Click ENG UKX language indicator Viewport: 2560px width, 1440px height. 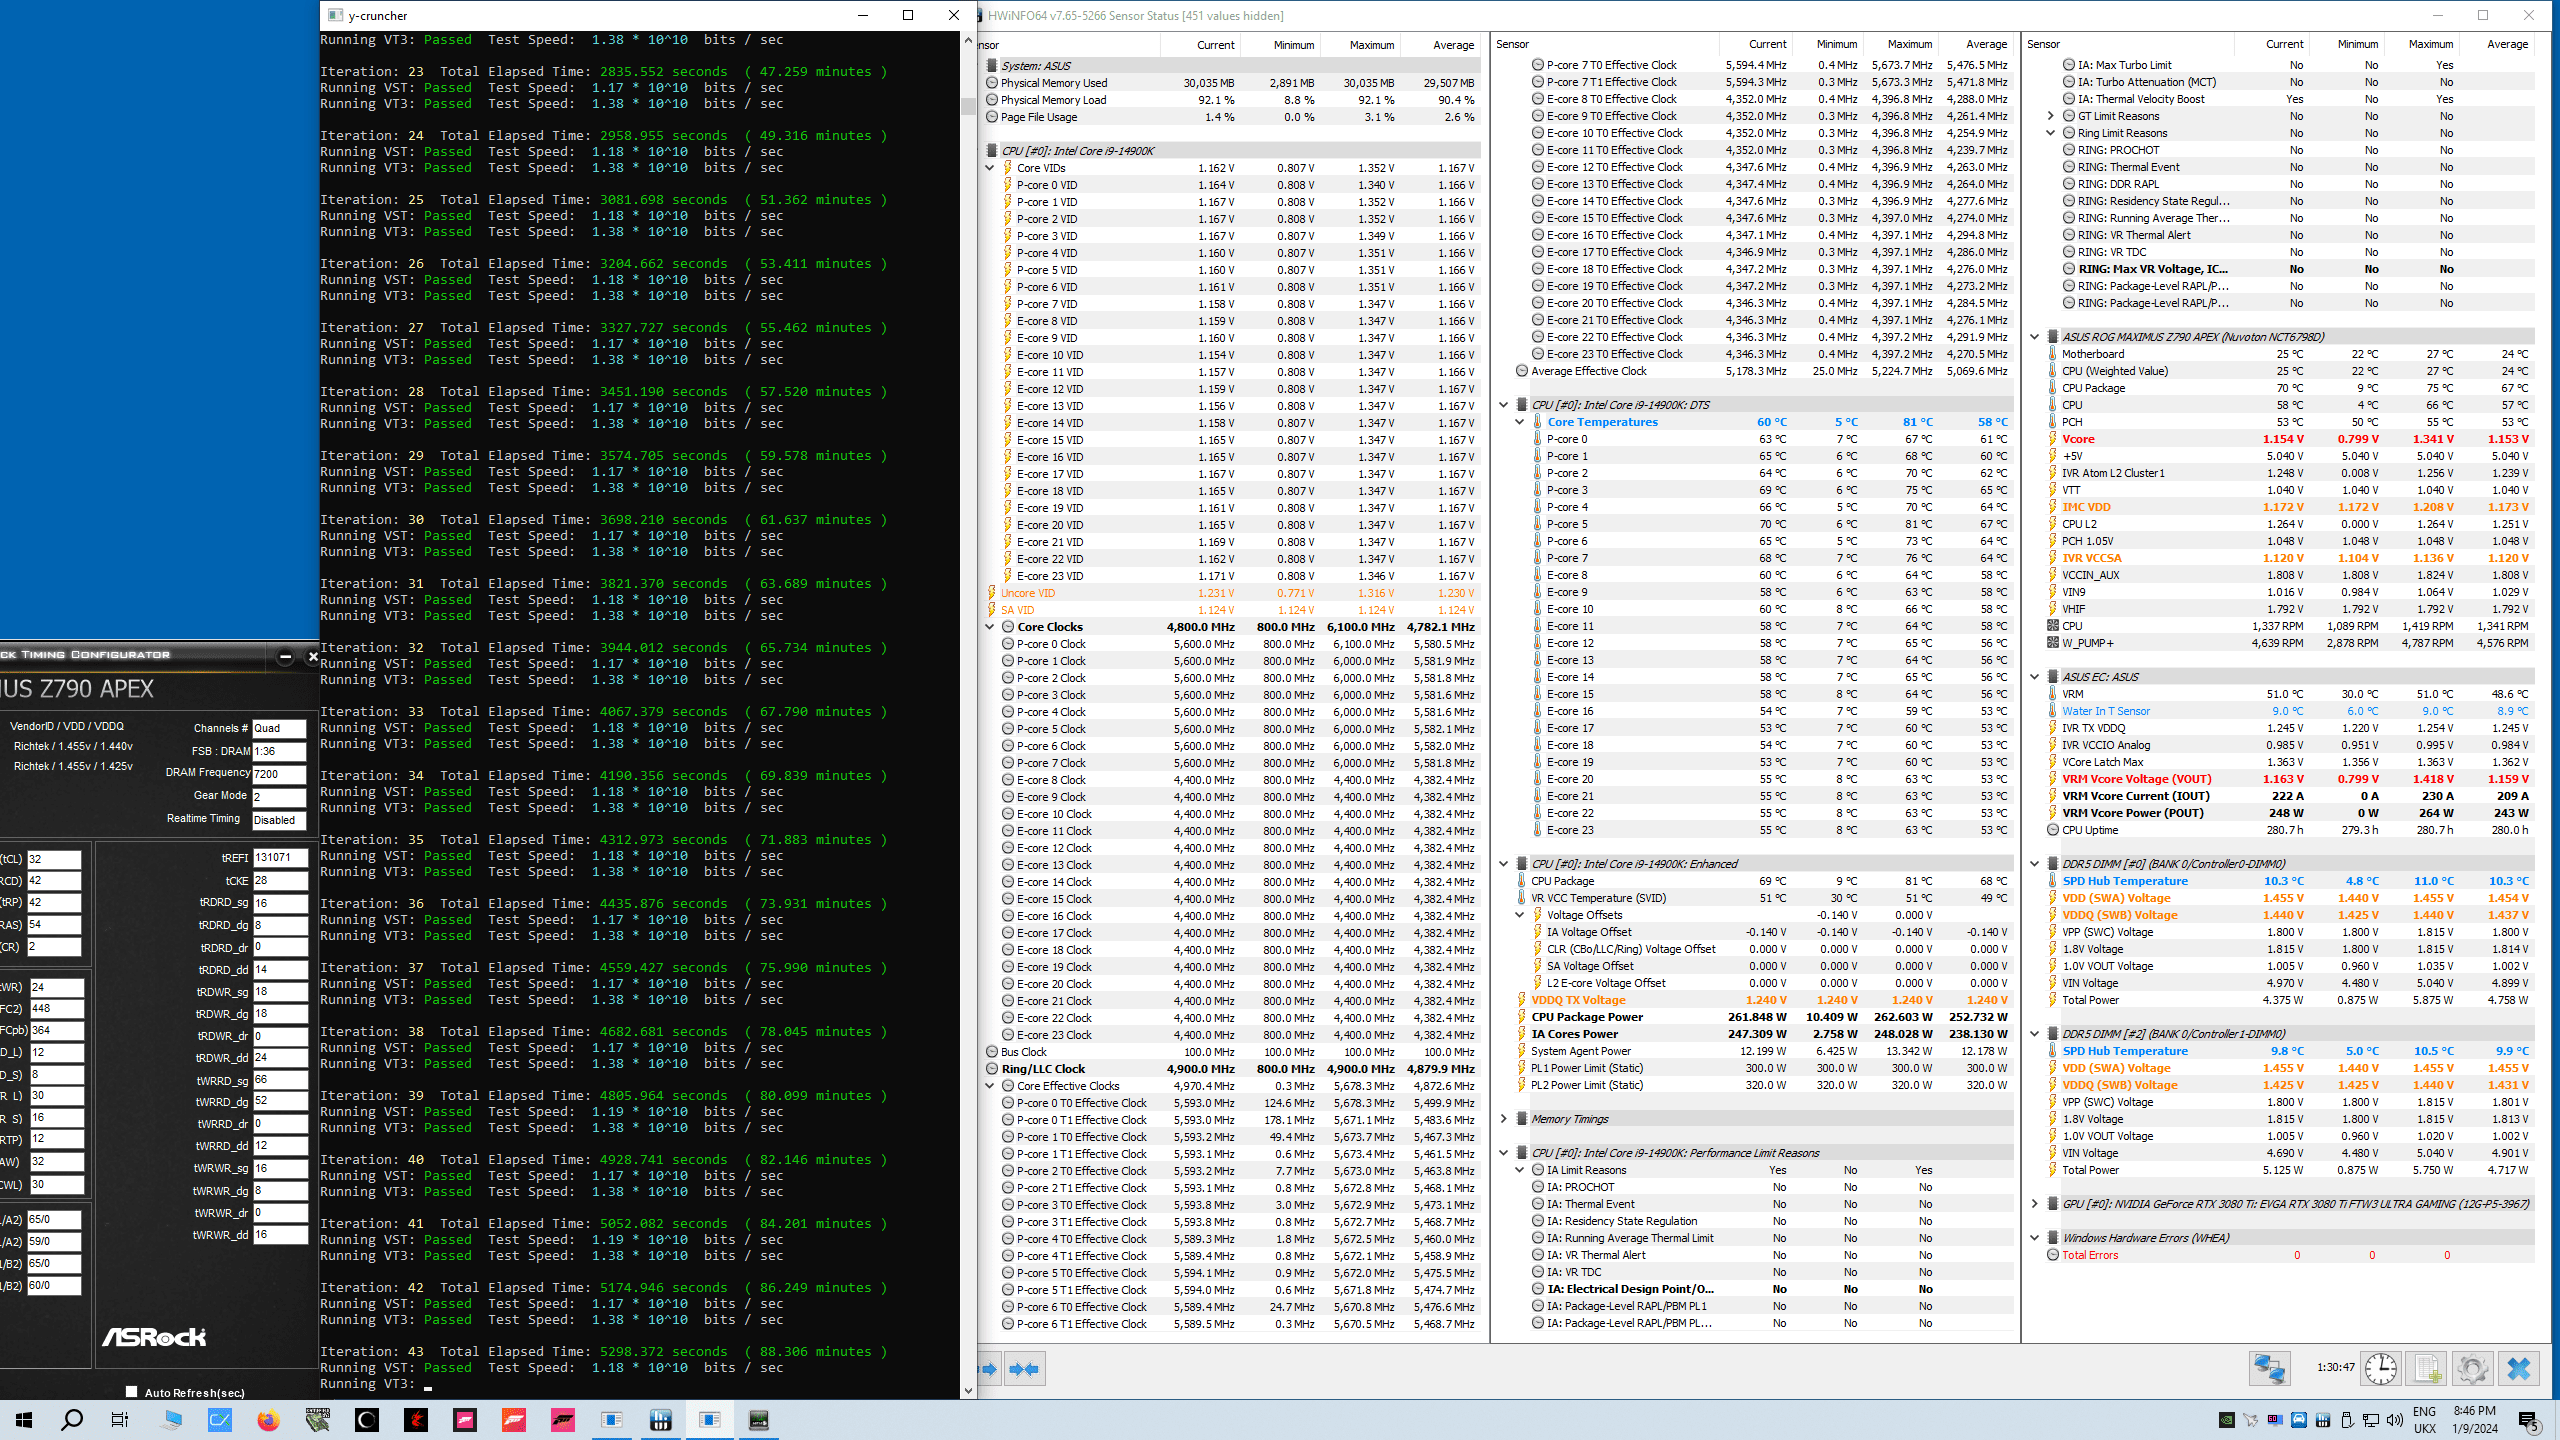pyautogui.click(x=2425, y=1420)
